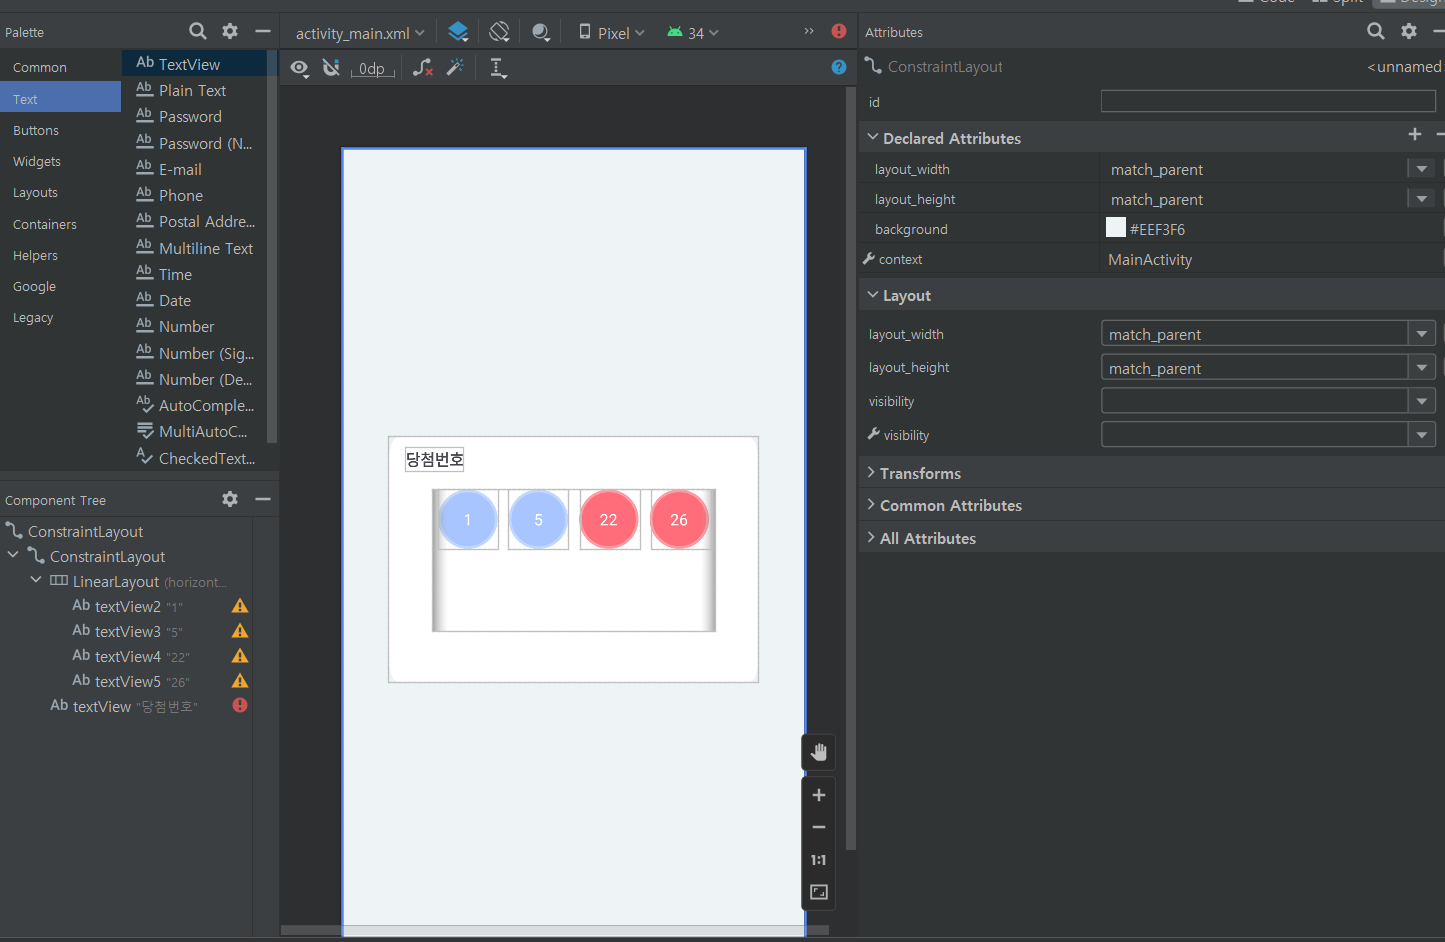
Task: Add a declared attribute with plus
Action: [x=1415, y=134]
